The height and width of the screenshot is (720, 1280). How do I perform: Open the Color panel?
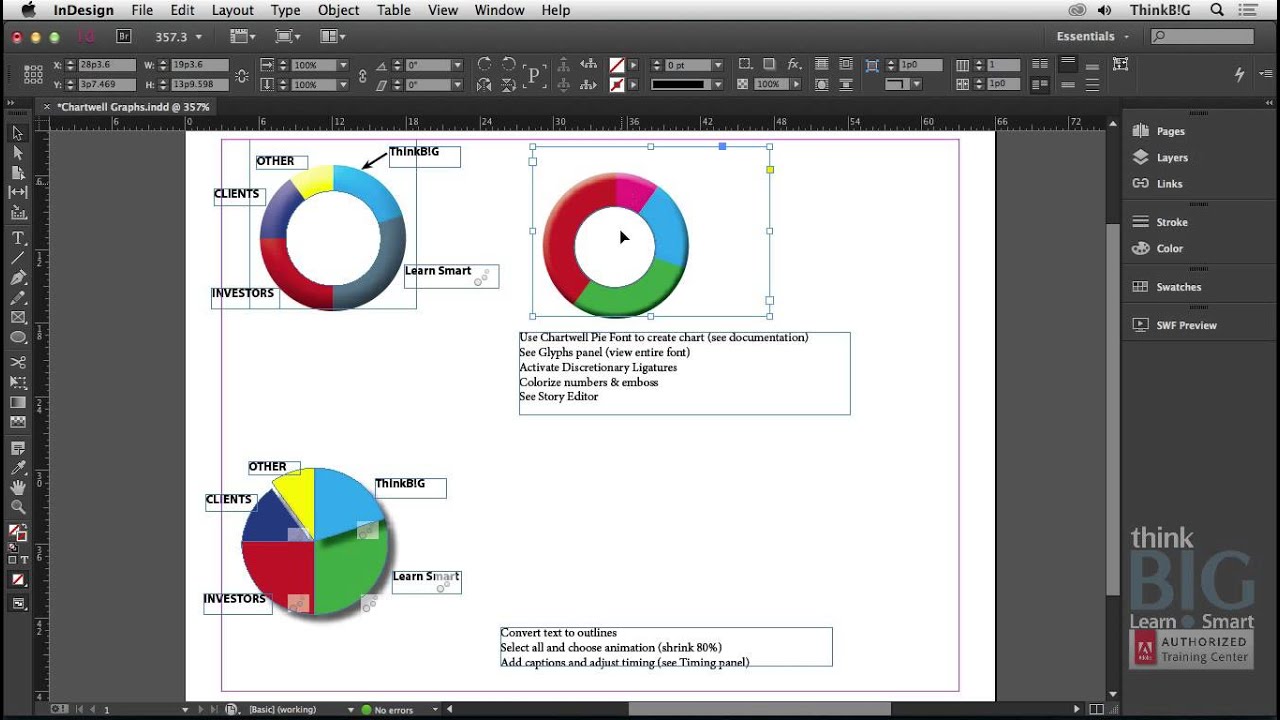[x=1169, y=248]
